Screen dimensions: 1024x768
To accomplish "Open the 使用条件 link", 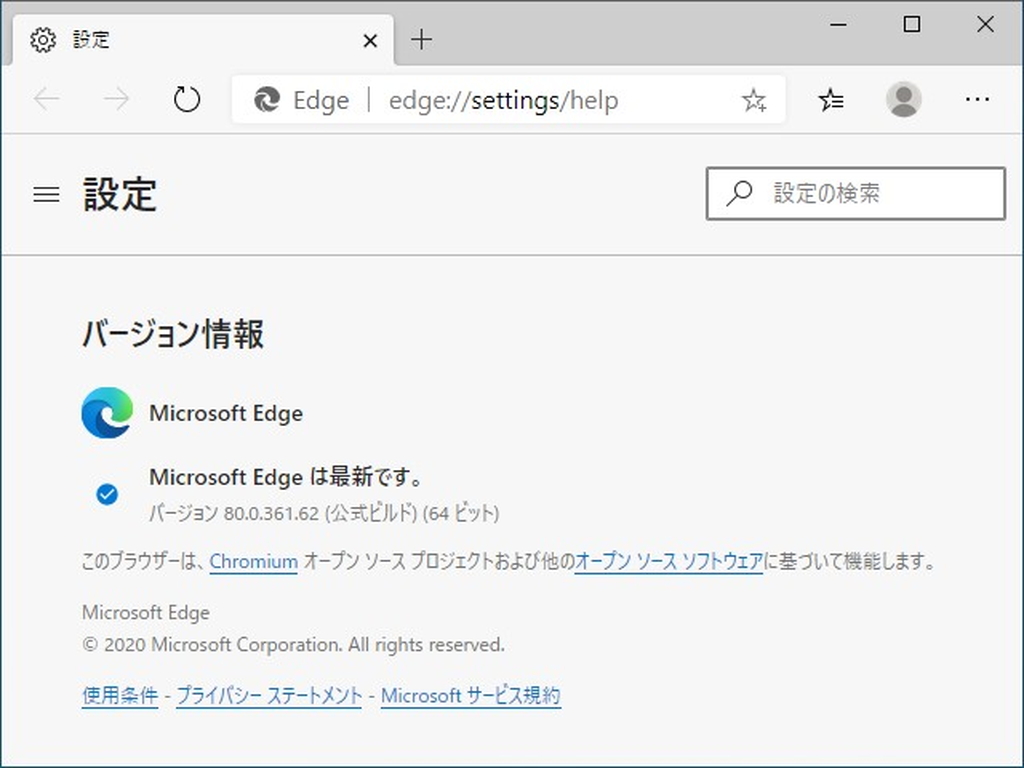I will point(119,695).
